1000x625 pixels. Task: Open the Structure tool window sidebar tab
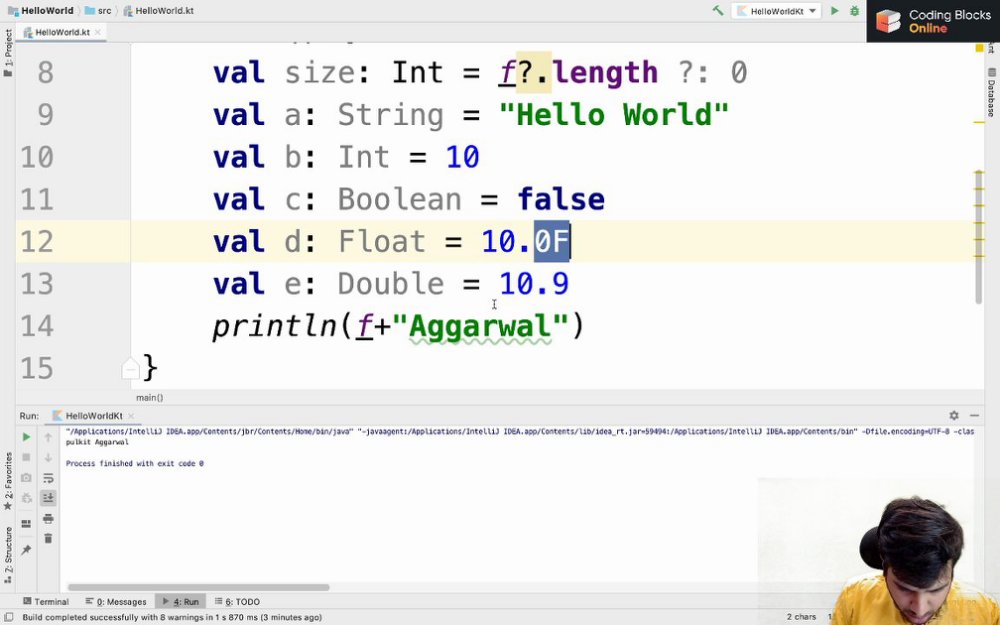click(x=8, y=554)
